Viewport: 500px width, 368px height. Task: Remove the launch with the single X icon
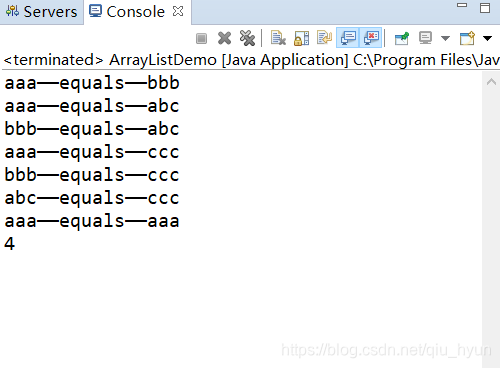[x=224, y=38]
